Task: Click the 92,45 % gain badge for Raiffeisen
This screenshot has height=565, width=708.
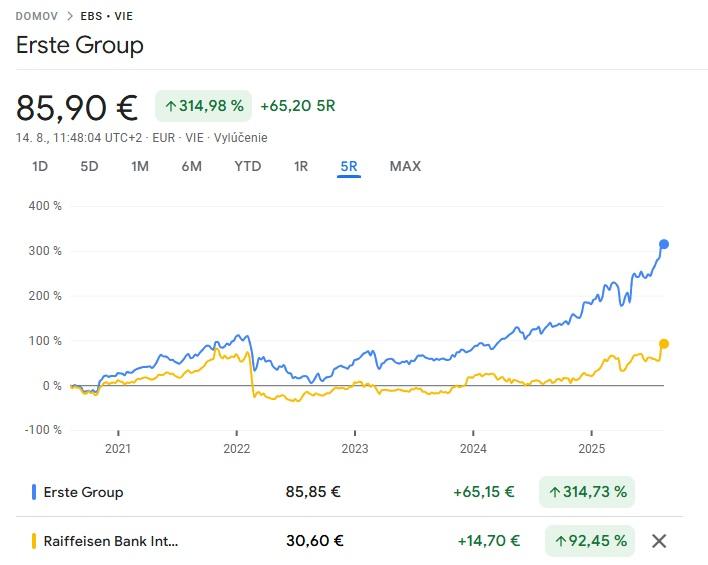Action: (587, 541)
